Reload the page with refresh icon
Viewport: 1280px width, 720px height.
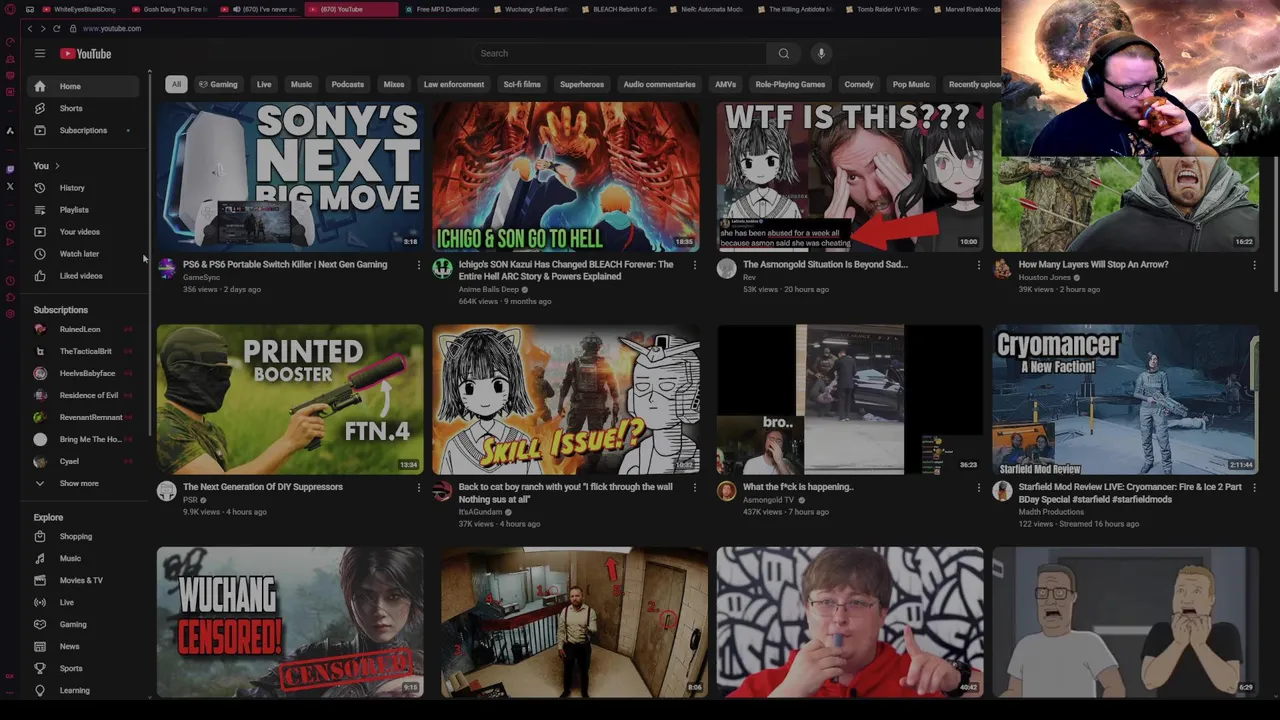click(57, 28)
